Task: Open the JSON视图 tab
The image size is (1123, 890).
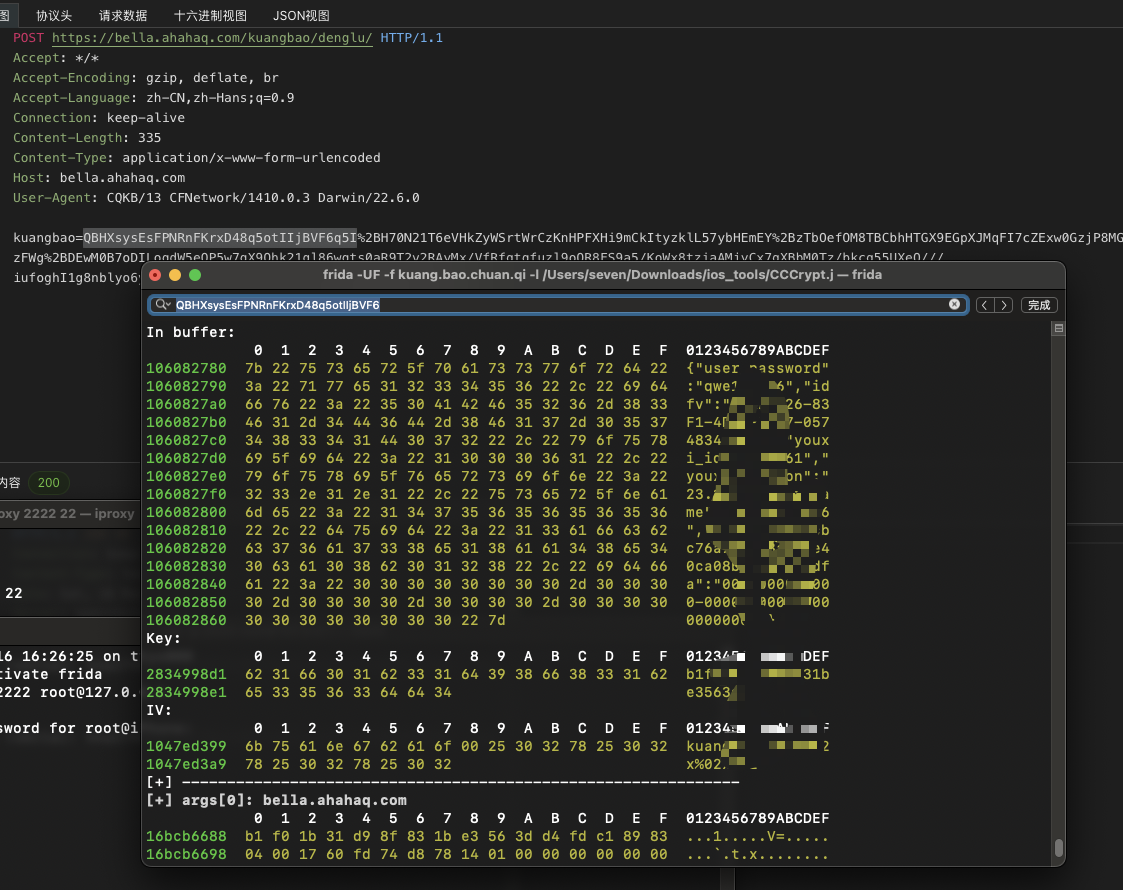Action: [x=301, y=15]
